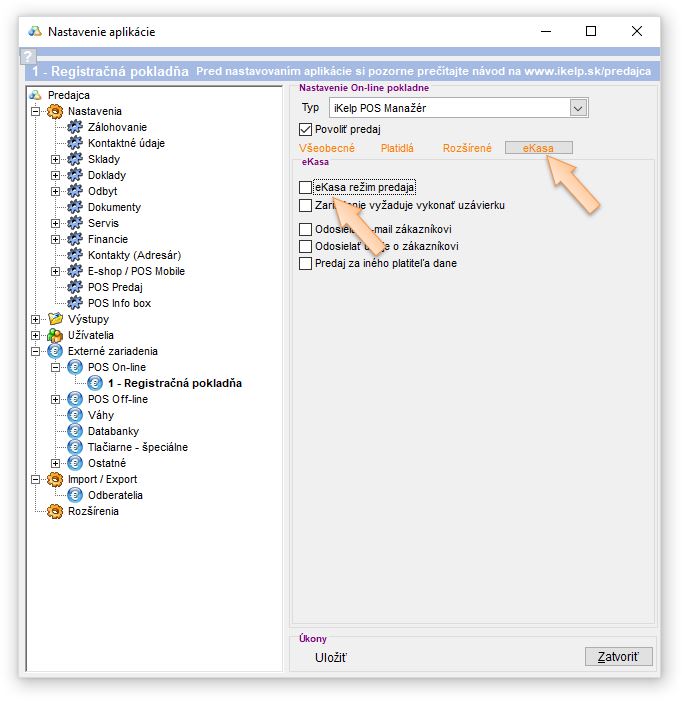Click the Rozšírenia gear icon
Image resolution: width=682 pixels, height=702 pixels.
click(55, 511)
